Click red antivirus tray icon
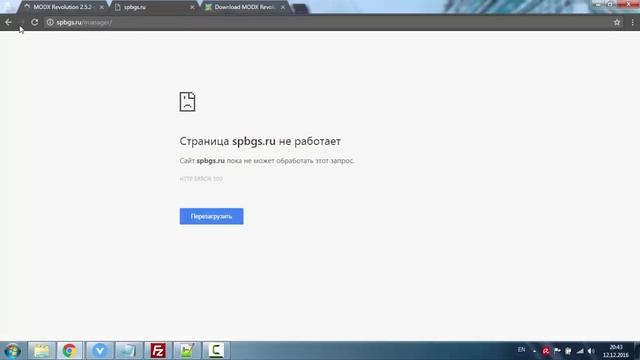The height and width of the screenshot is (360, 640). click(546, 351)
